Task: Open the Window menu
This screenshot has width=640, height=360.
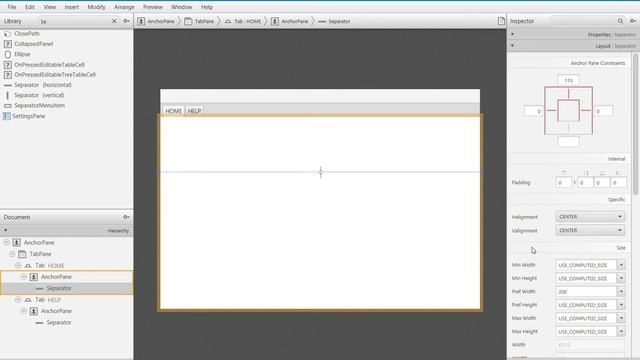Action: point(181,7)
